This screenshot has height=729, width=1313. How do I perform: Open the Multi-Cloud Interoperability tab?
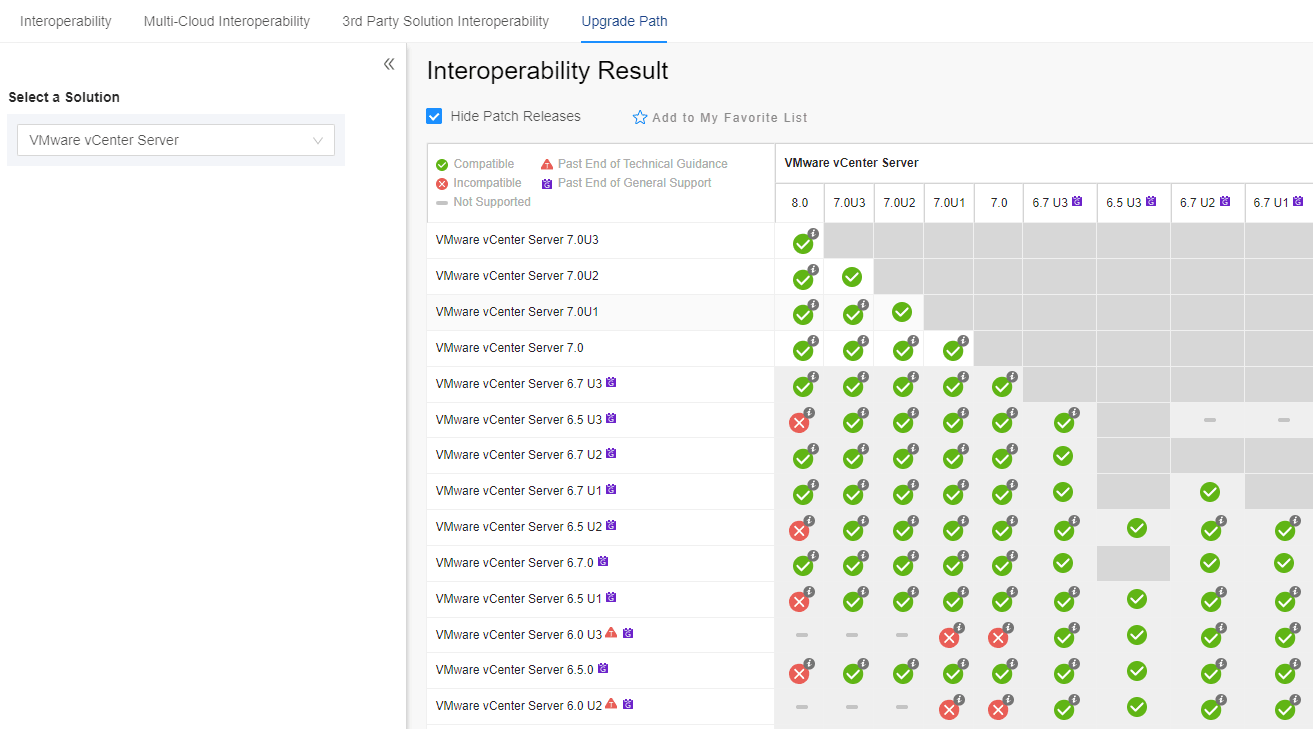click(x=227, y=21)
